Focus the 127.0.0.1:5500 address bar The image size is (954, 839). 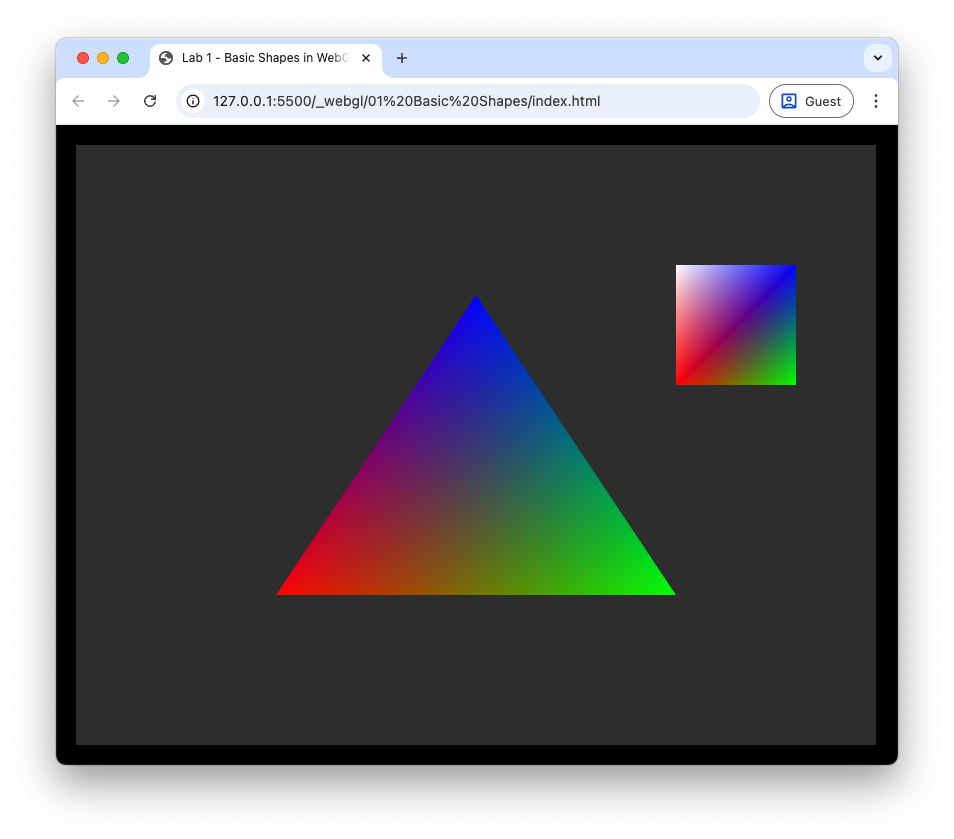click(450, 101)
